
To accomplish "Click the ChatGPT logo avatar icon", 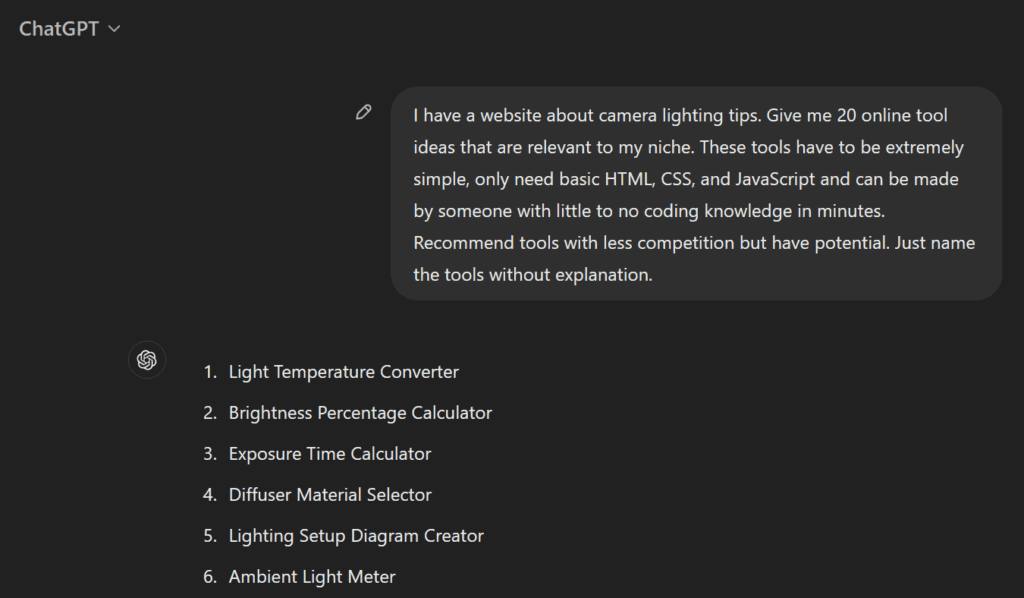I will point(147,360).
